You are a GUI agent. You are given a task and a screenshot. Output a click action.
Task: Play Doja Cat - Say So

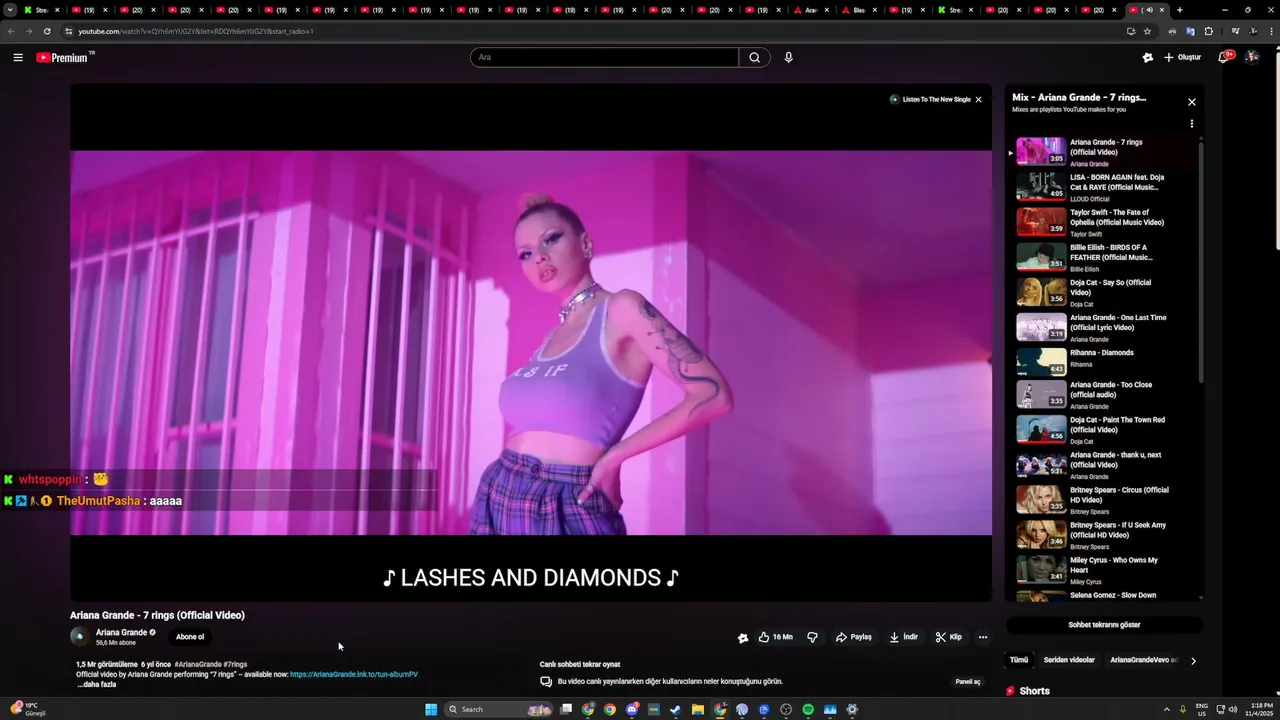[x=1102, y=291]
